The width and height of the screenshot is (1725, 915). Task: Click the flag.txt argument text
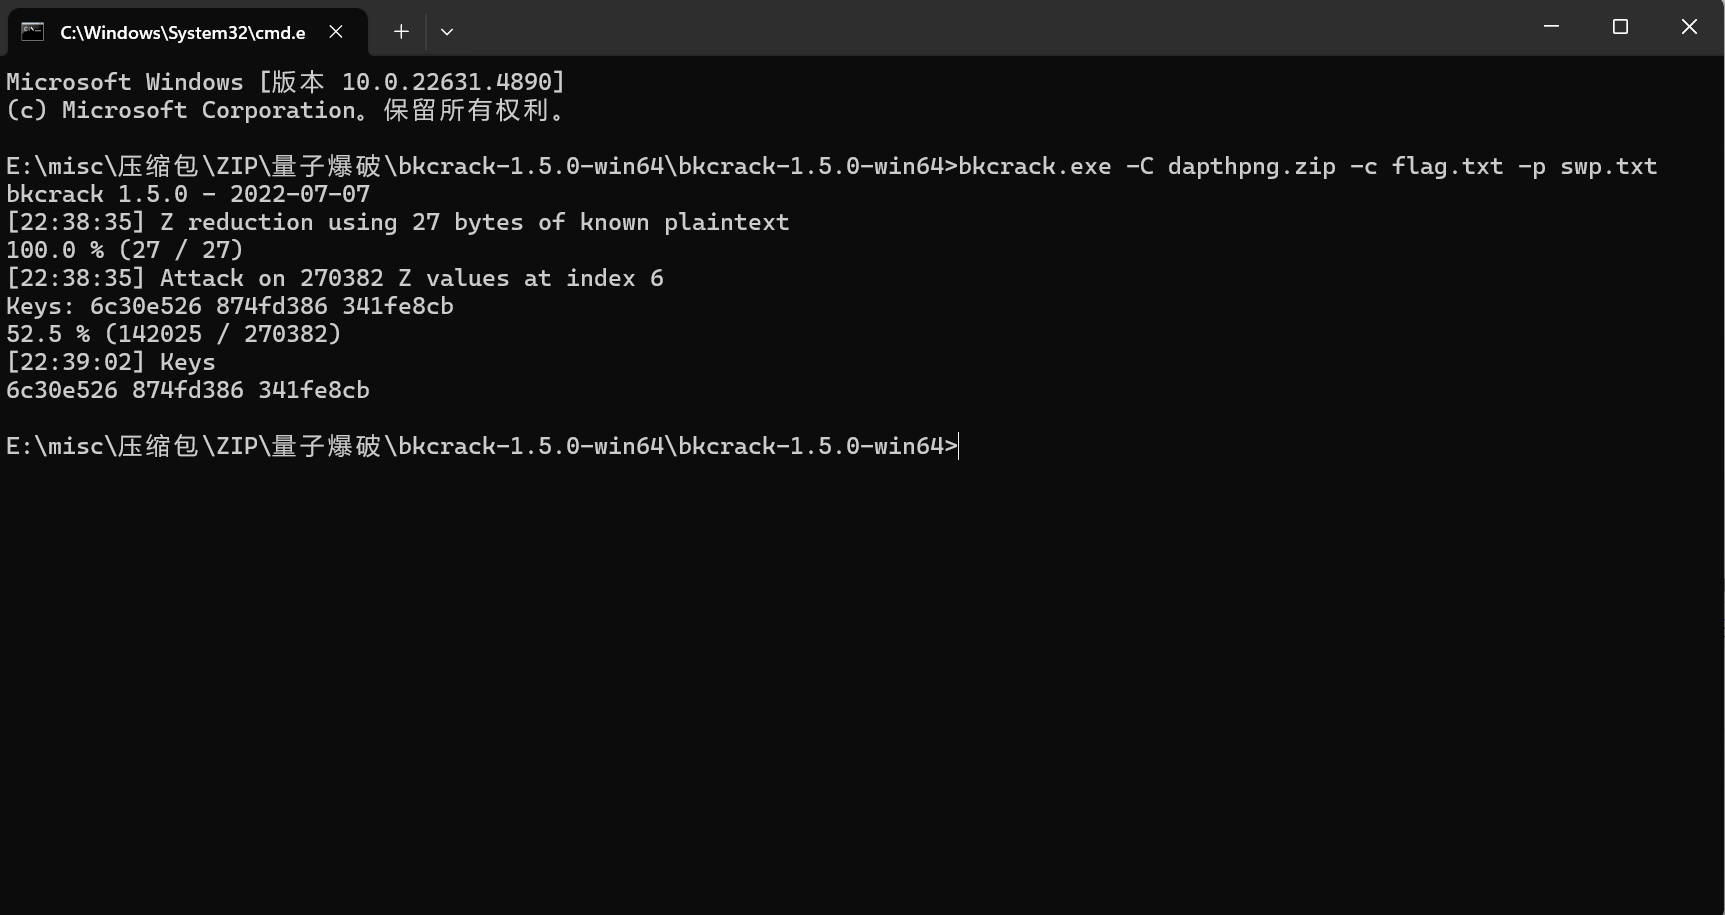pyautogui.click(x=1448, y=166)
